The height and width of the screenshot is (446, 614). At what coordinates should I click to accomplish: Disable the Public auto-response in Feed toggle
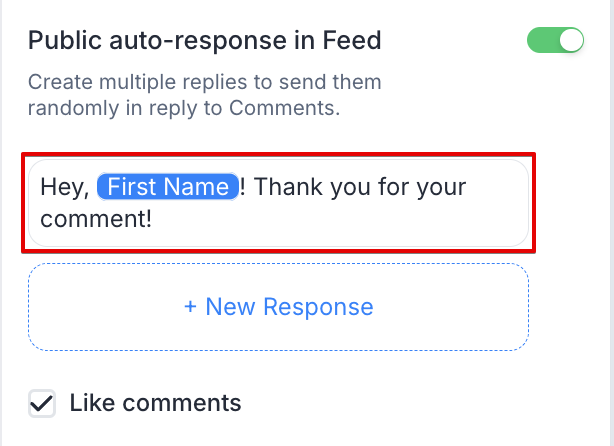click(554, 41)
